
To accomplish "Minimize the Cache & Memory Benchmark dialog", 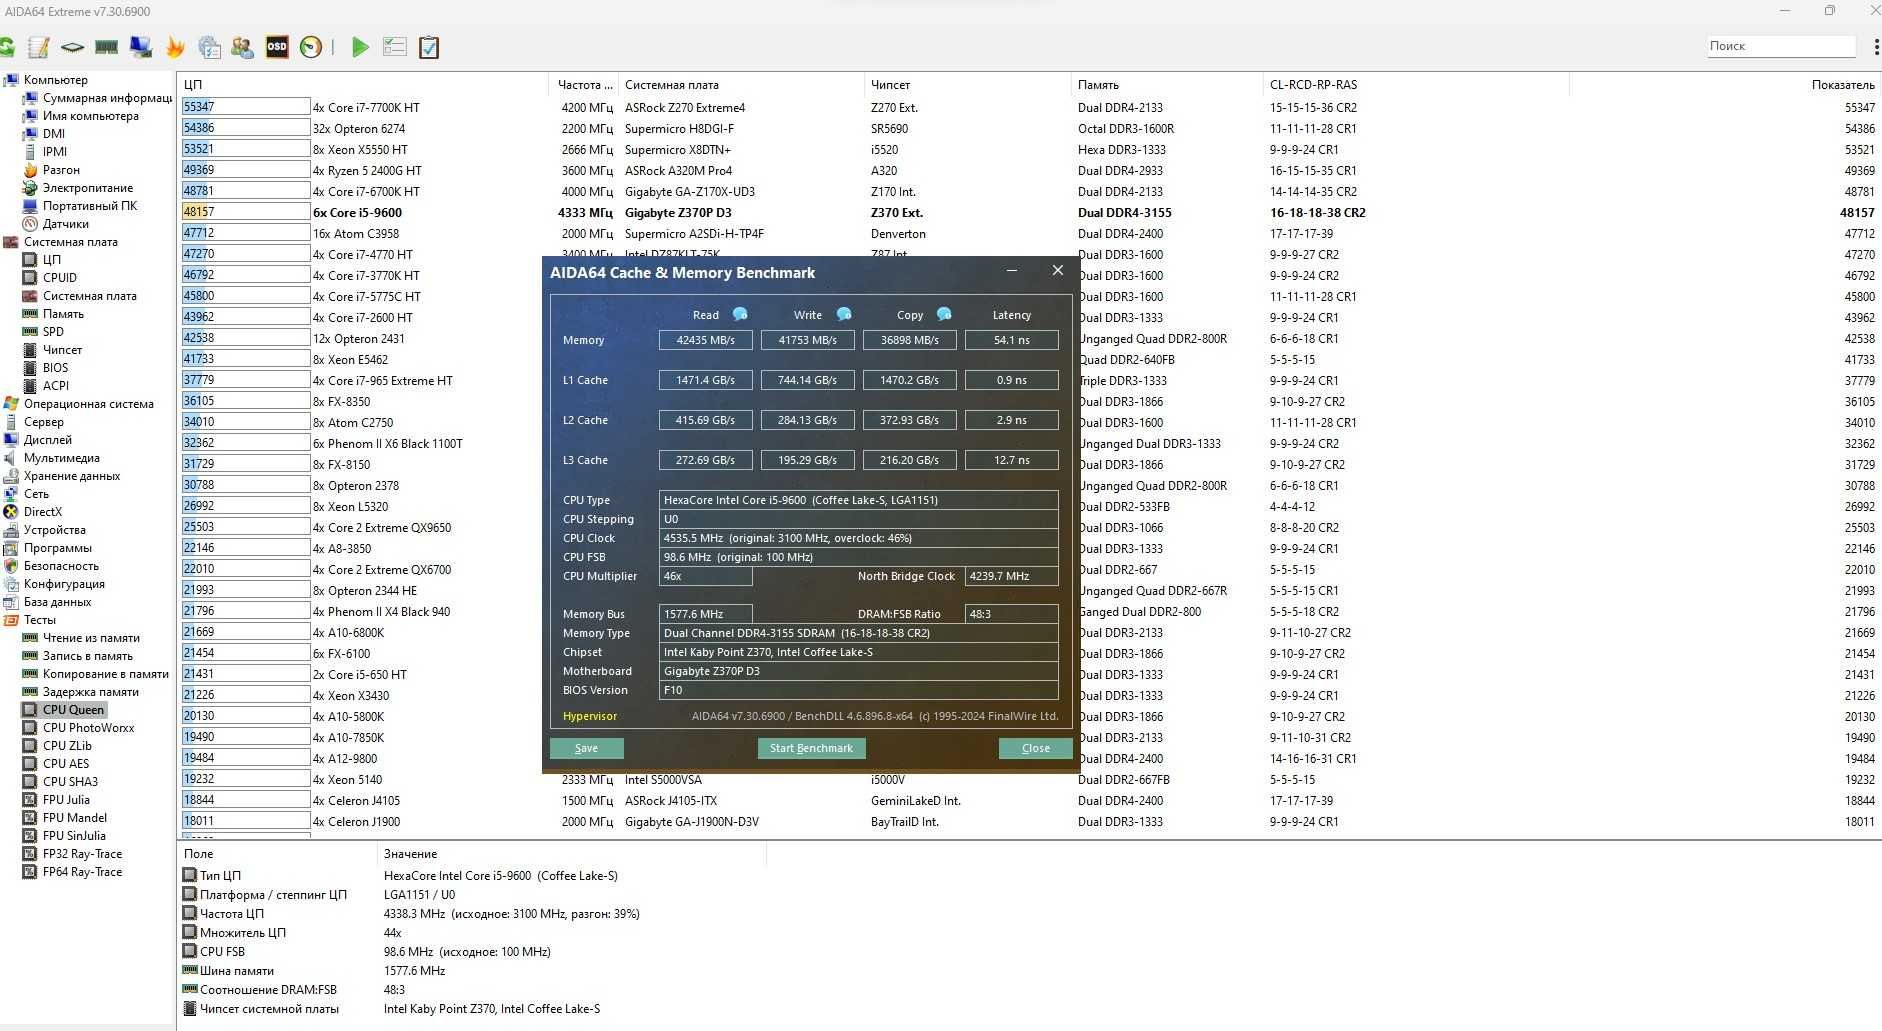I will point(1012,271).
